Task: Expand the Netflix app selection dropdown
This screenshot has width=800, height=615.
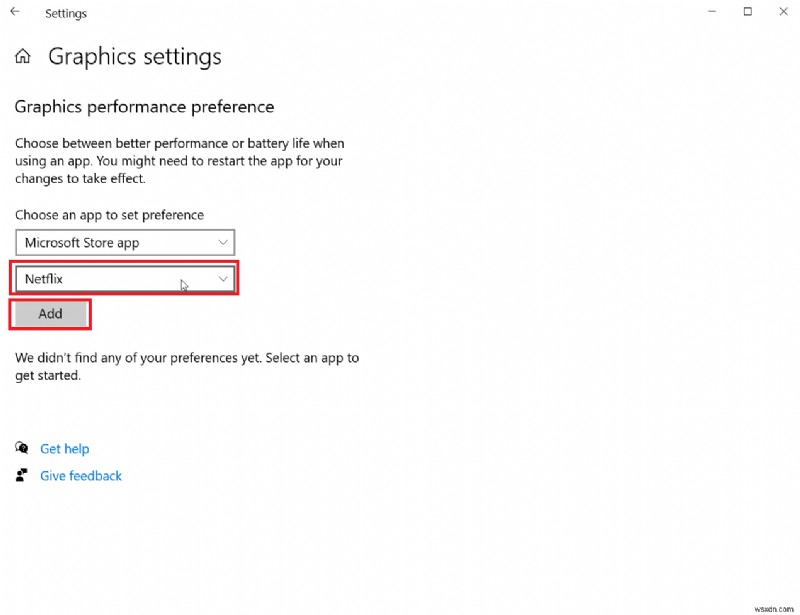Action: pyautogui.click(x=124, y=278)
